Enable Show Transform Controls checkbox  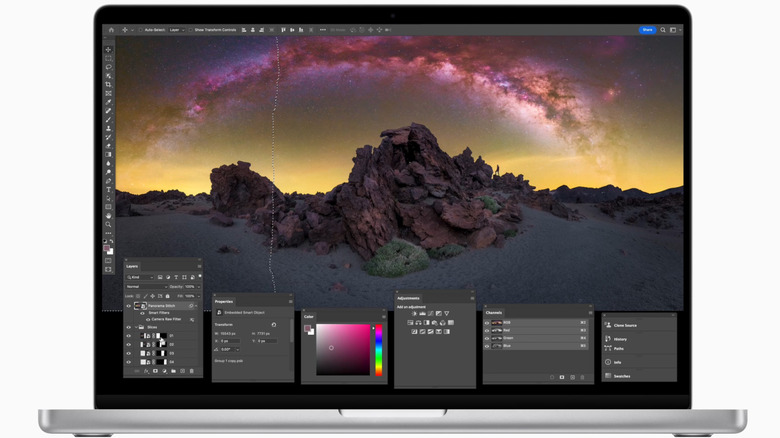191,30
